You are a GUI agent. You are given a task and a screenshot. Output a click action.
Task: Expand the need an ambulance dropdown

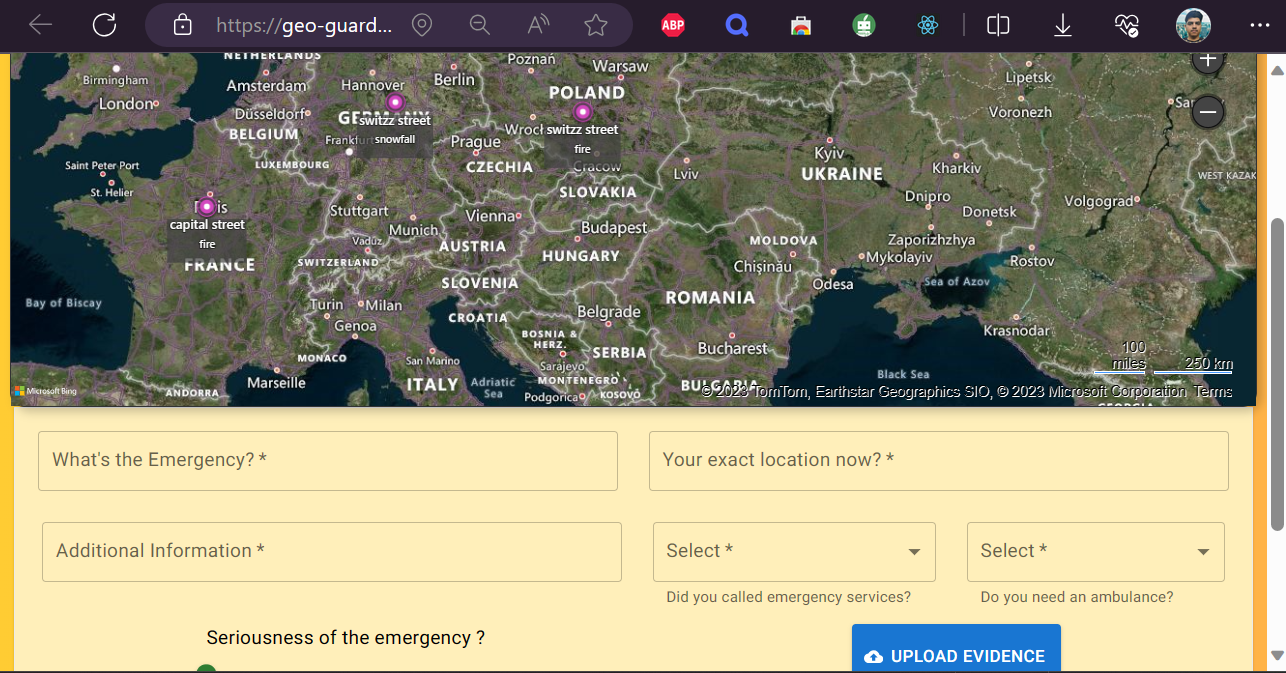point(1095,552)
